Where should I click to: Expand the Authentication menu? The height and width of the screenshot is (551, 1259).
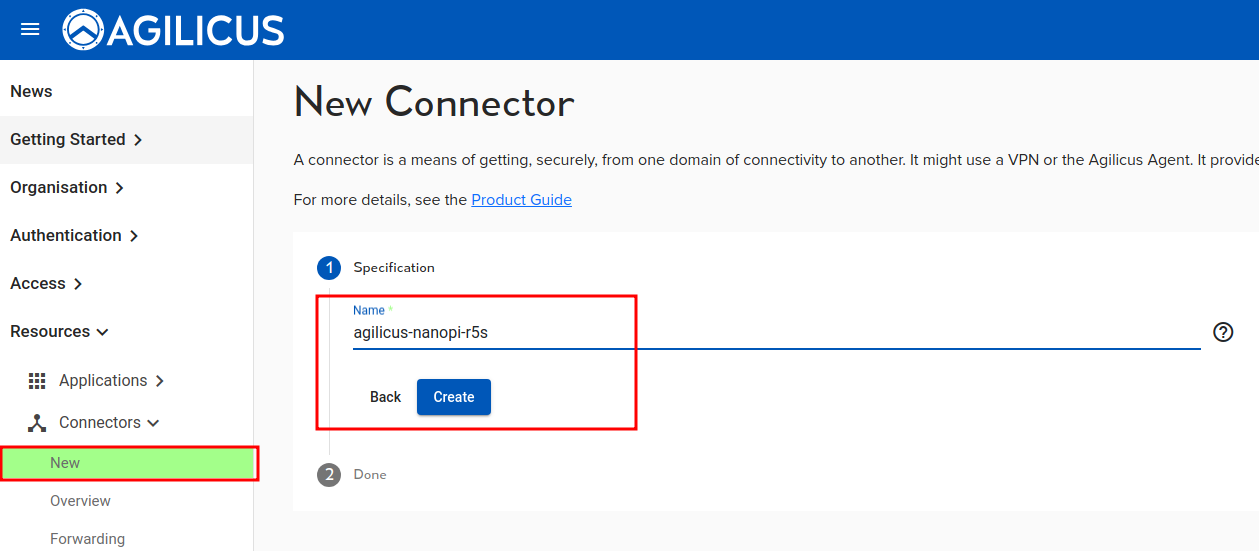(x=74, y=236)
